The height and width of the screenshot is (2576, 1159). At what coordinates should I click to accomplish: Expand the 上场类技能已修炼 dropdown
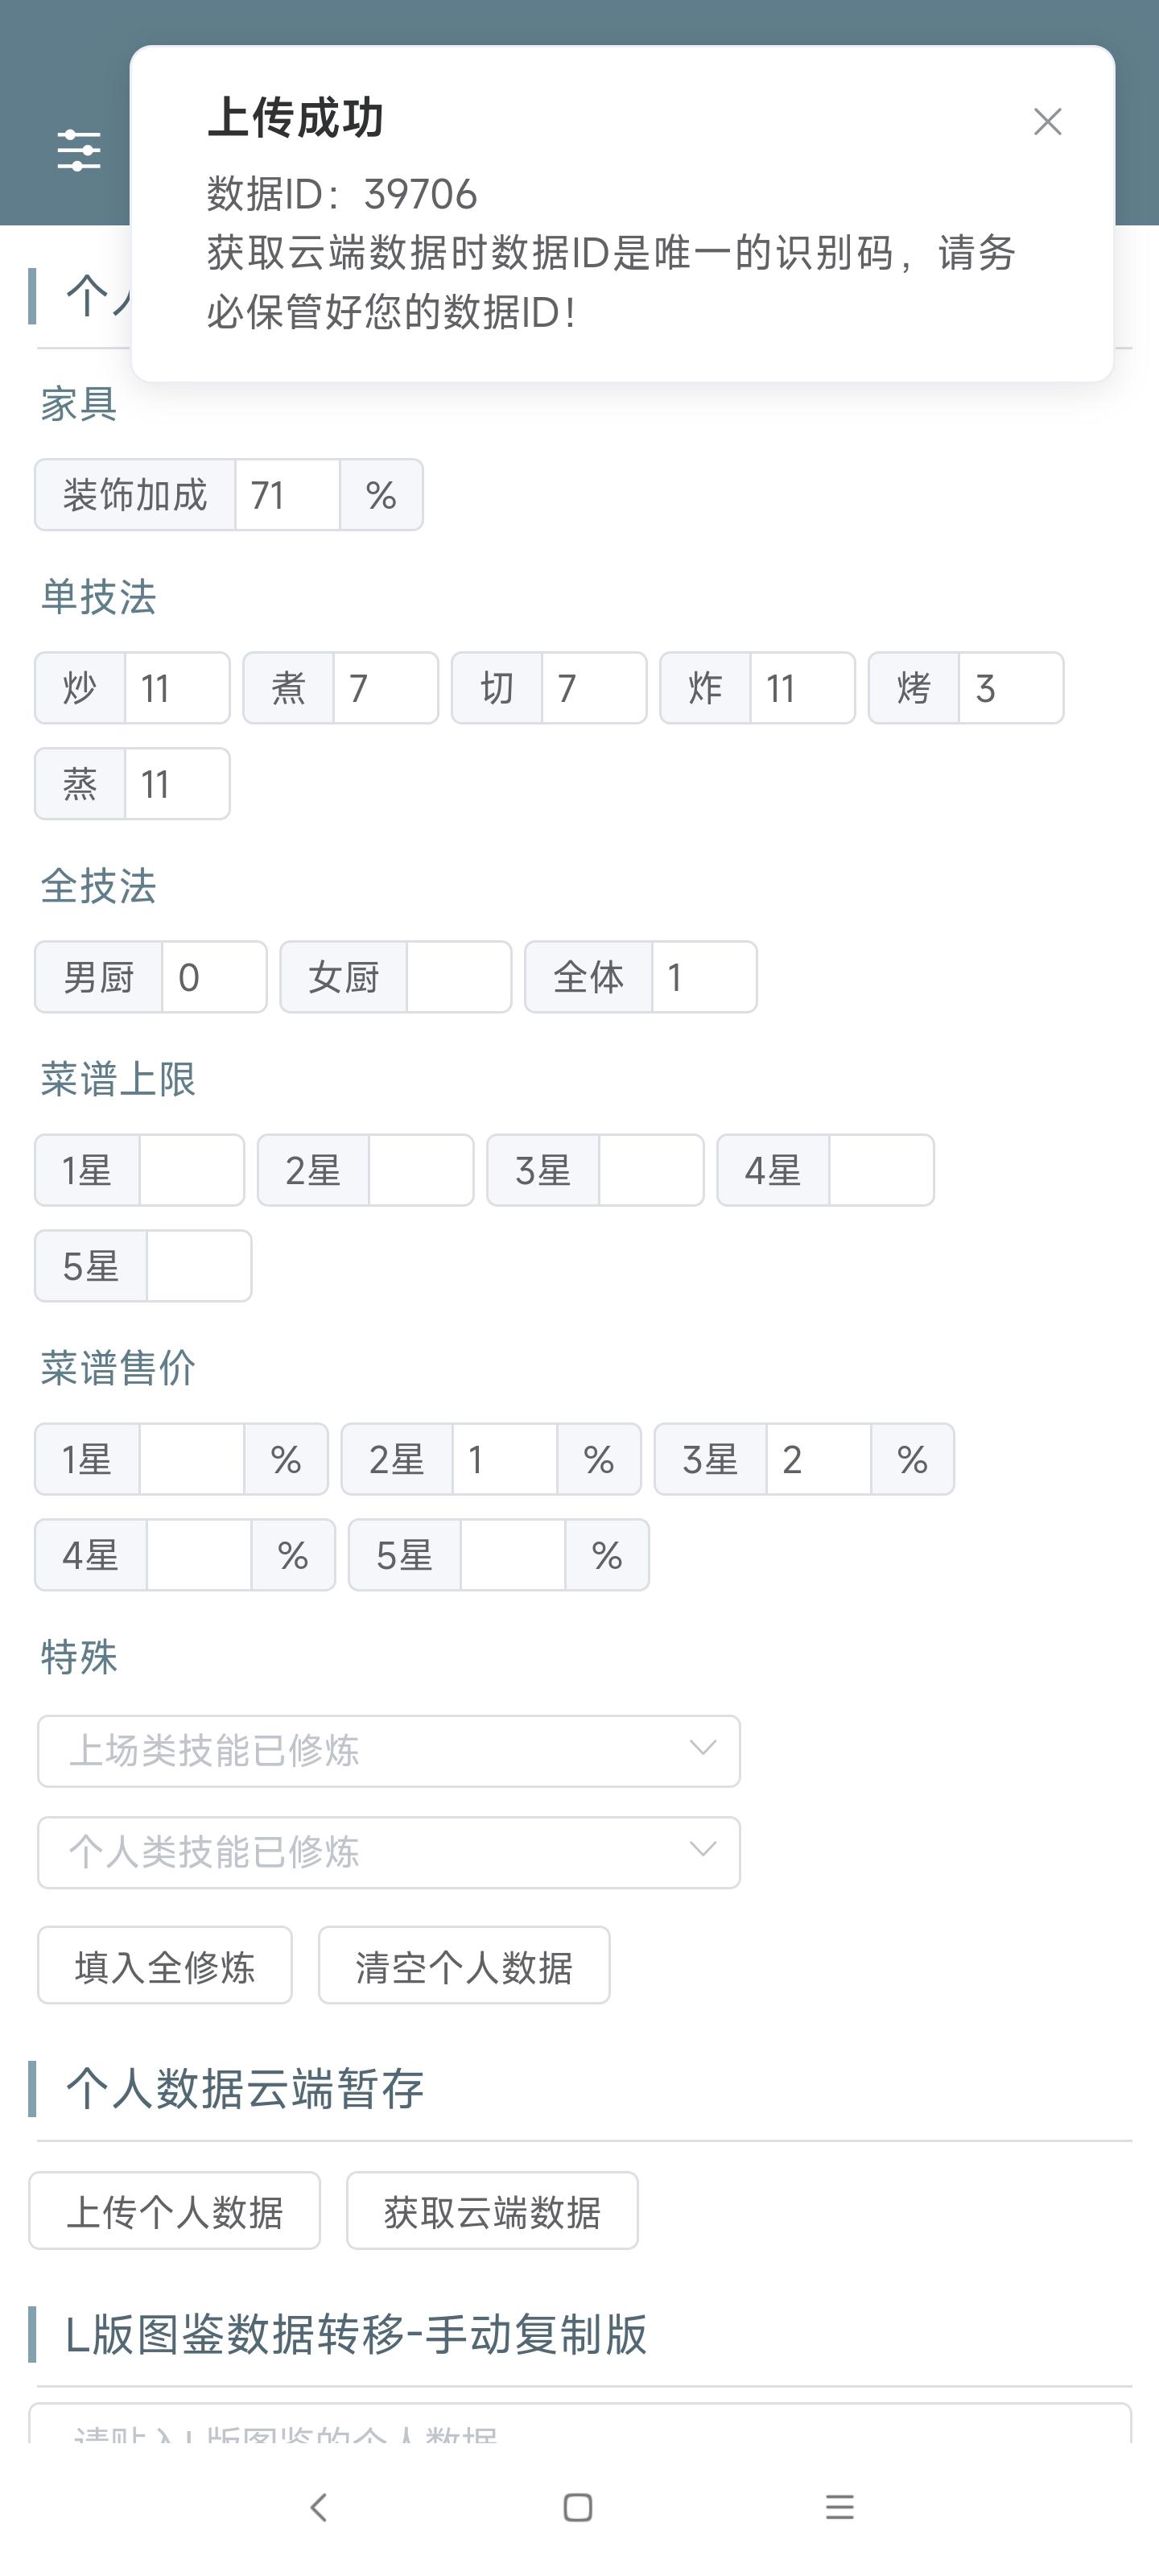click(388, 1750)
